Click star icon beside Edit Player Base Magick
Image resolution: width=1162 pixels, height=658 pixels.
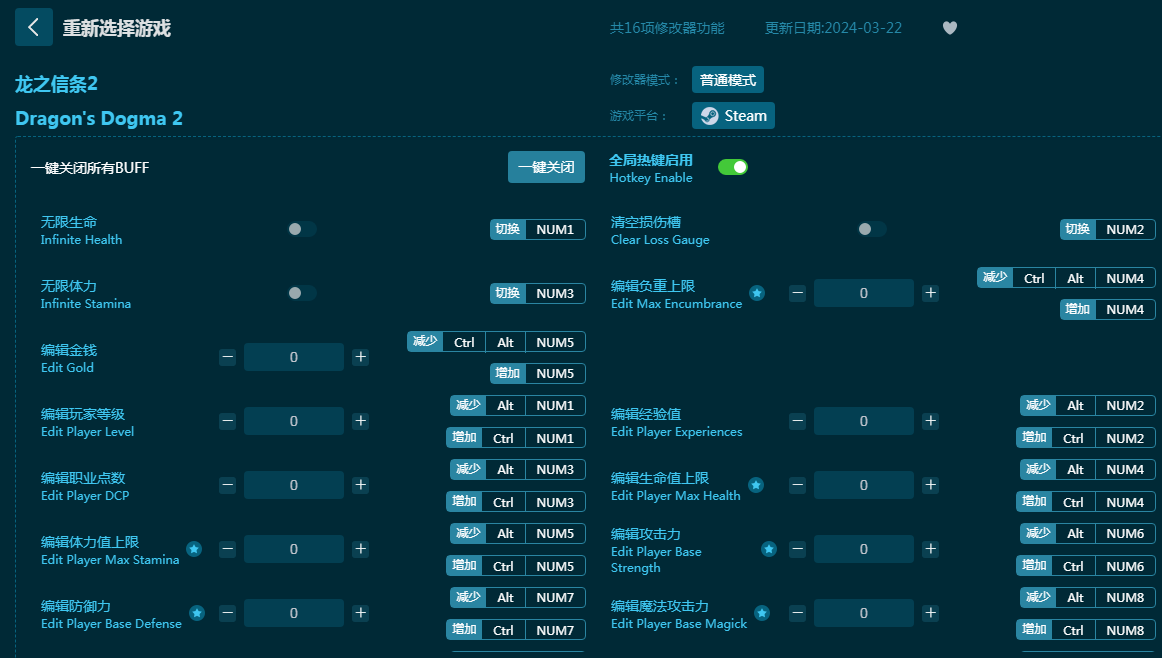[x=762, y=613]
